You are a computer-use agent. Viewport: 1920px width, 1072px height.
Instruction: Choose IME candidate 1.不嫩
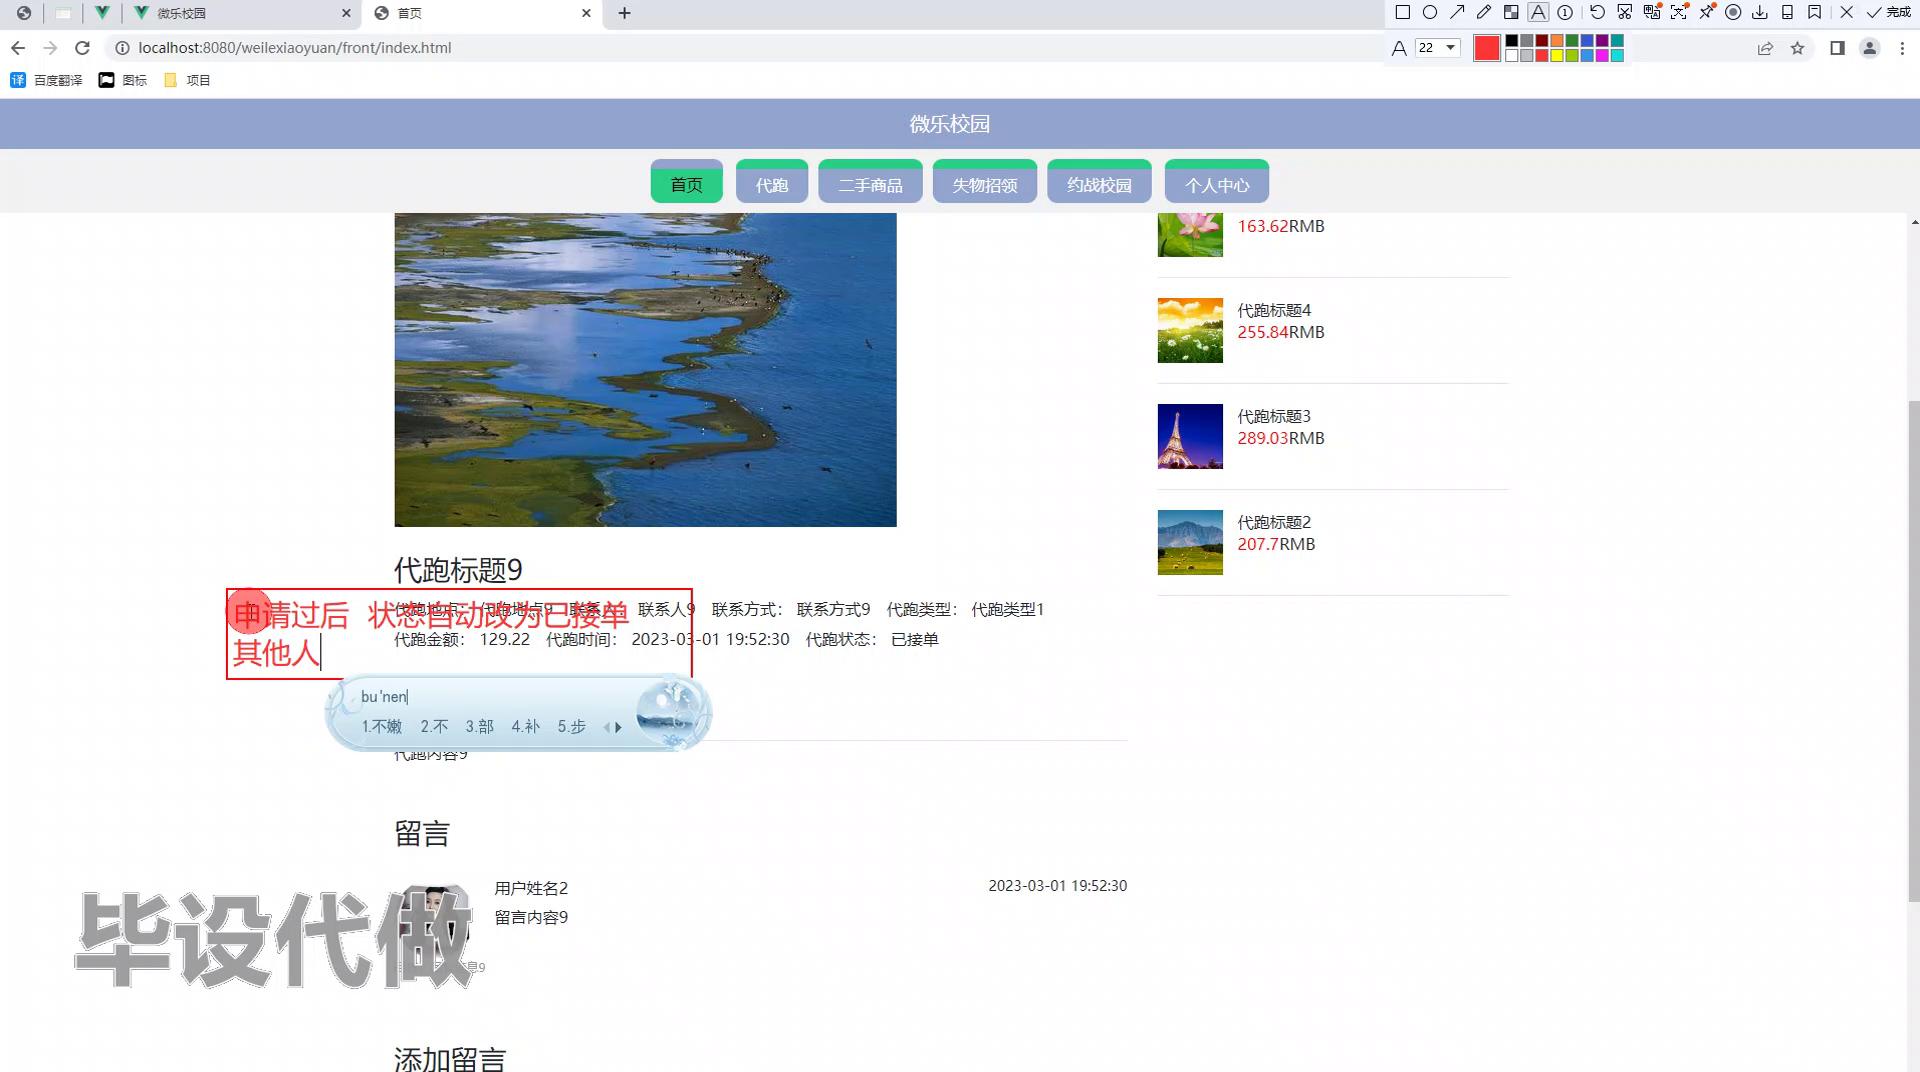[382, 727]
